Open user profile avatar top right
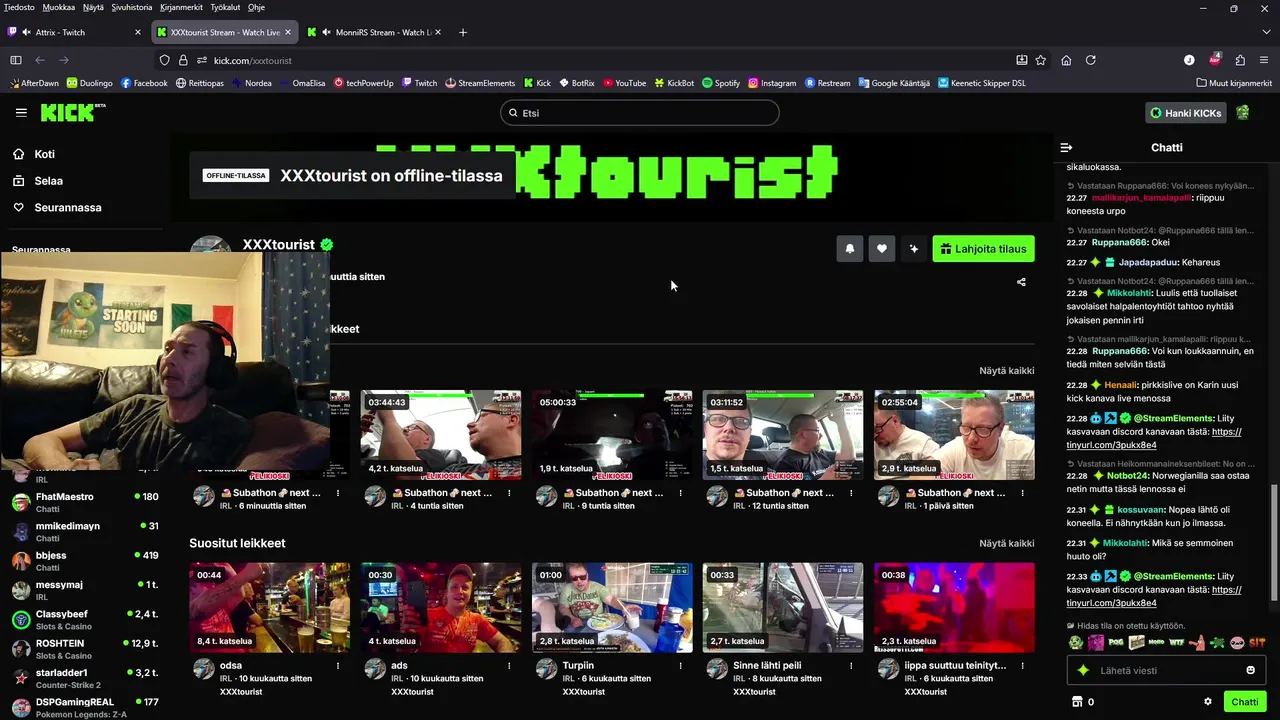 (1243, 113)
